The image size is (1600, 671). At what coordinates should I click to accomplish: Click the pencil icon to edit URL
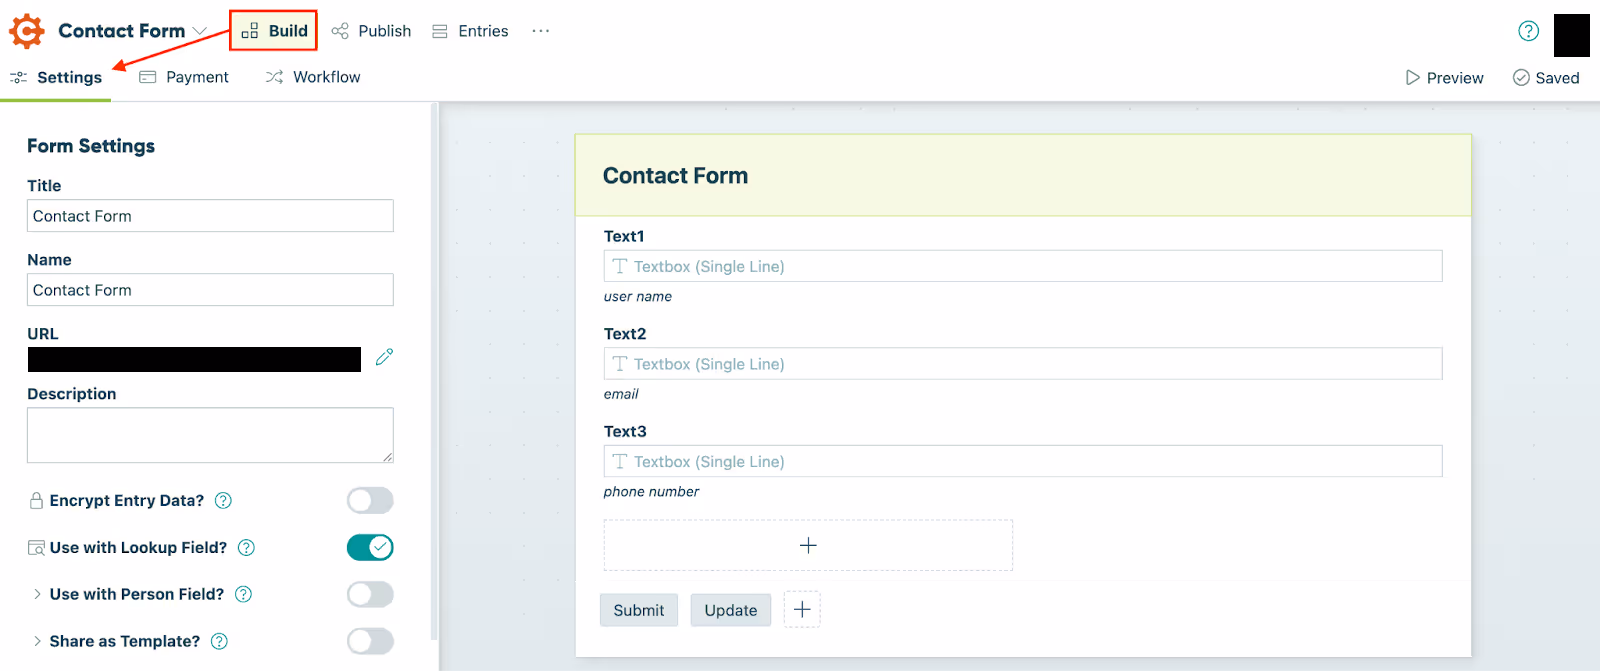point(384,357)
